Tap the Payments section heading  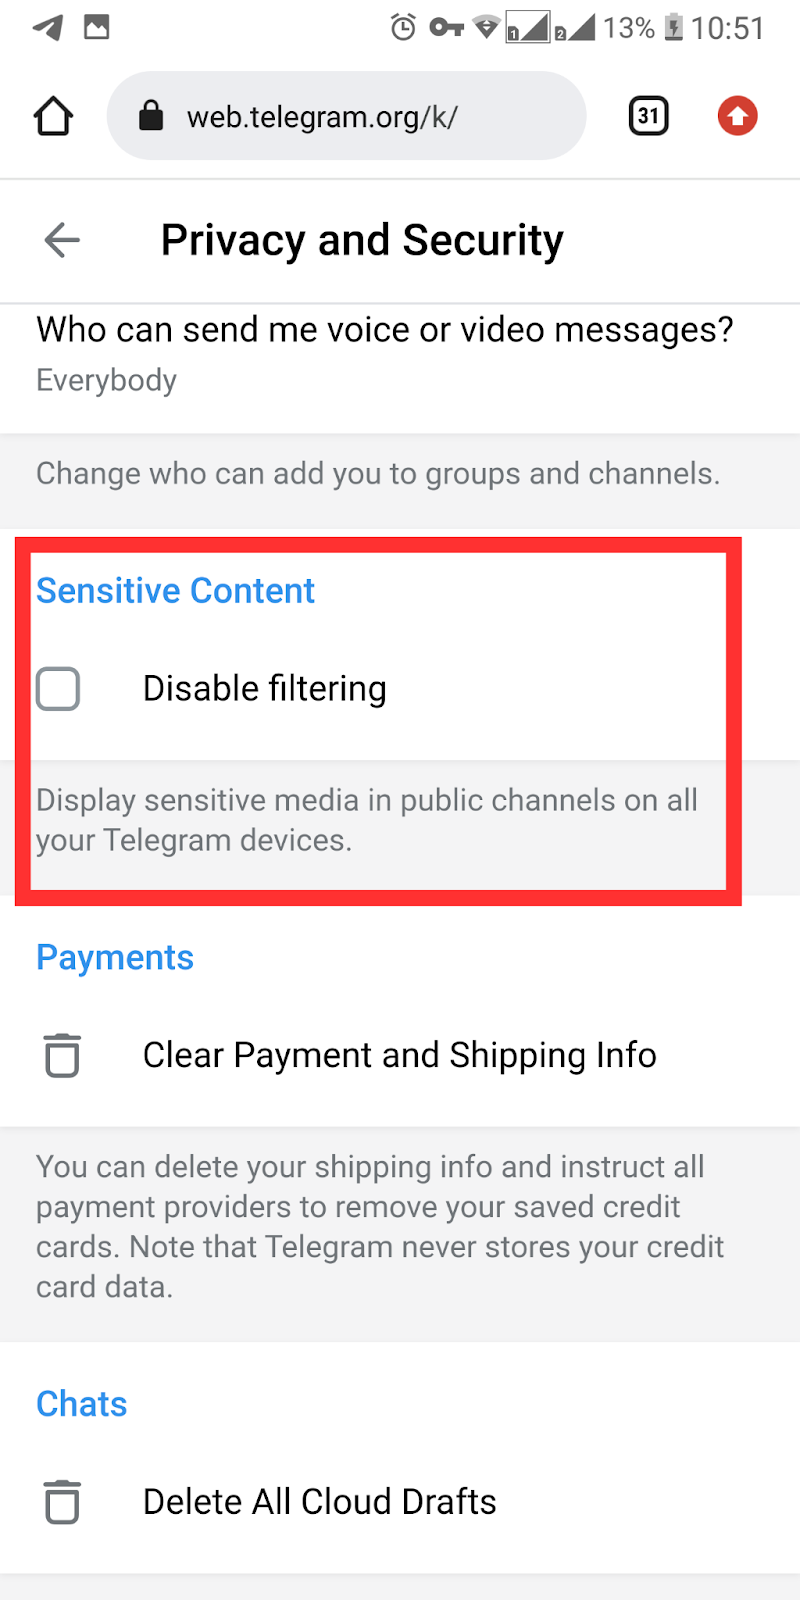coord(115,958)
